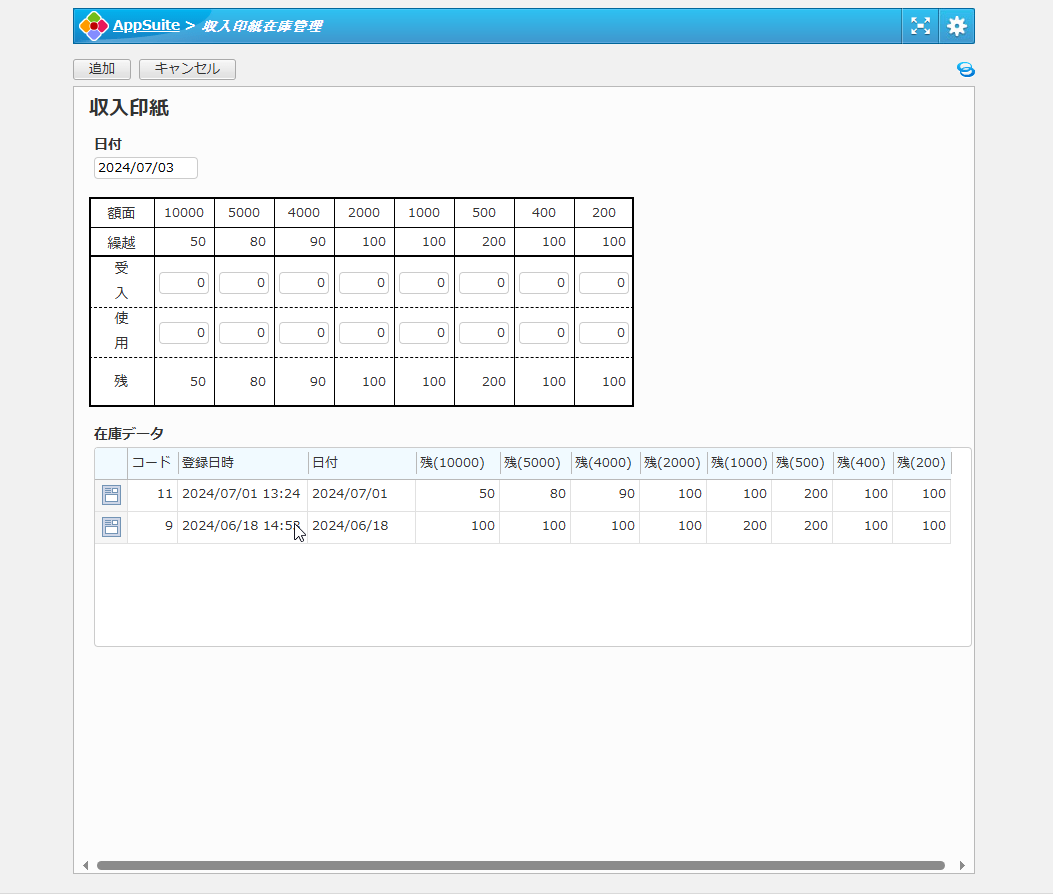Click the 日付 date input field
This screenshot has height=894, width=1053.
coord(146,168)
